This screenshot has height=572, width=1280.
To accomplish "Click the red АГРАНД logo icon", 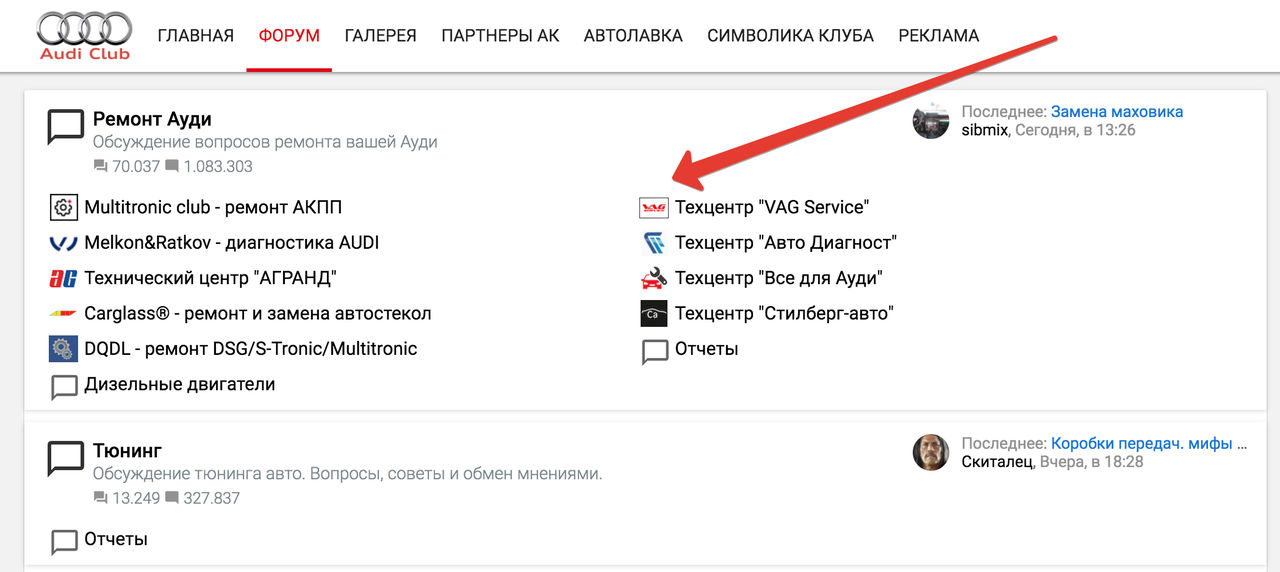I will 63,278.
